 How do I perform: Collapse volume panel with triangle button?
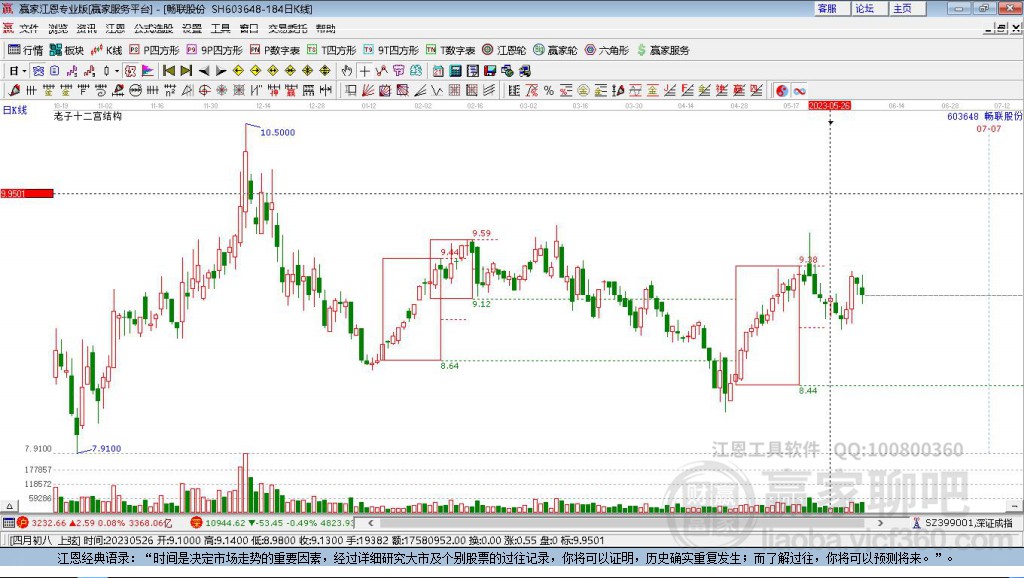[9, 506]
